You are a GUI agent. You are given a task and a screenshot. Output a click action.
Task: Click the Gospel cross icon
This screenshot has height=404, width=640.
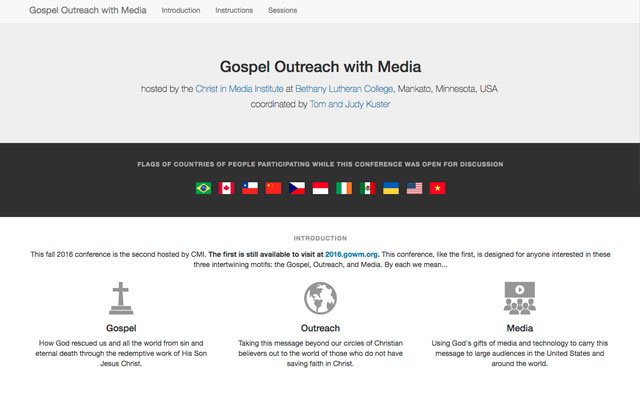tap(121, 298)
